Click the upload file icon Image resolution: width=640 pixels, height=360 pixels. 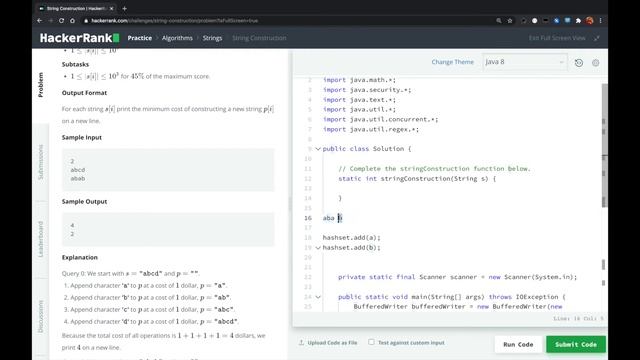(301, 342)
